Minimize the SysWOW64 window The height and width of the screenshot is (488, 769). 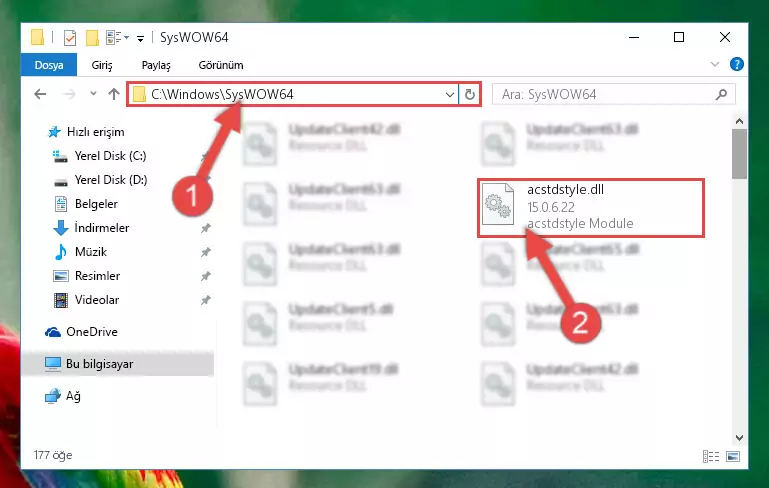coord(634,37)
